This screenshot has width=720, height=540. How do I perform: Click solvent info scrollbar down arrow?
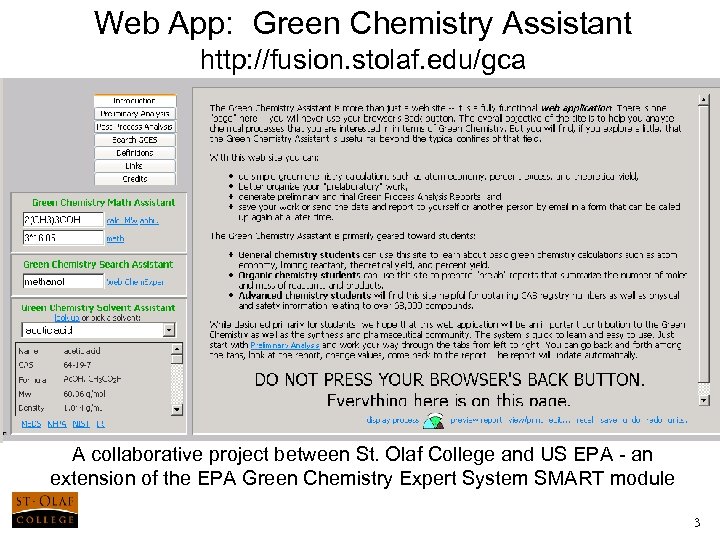(177, 409)
